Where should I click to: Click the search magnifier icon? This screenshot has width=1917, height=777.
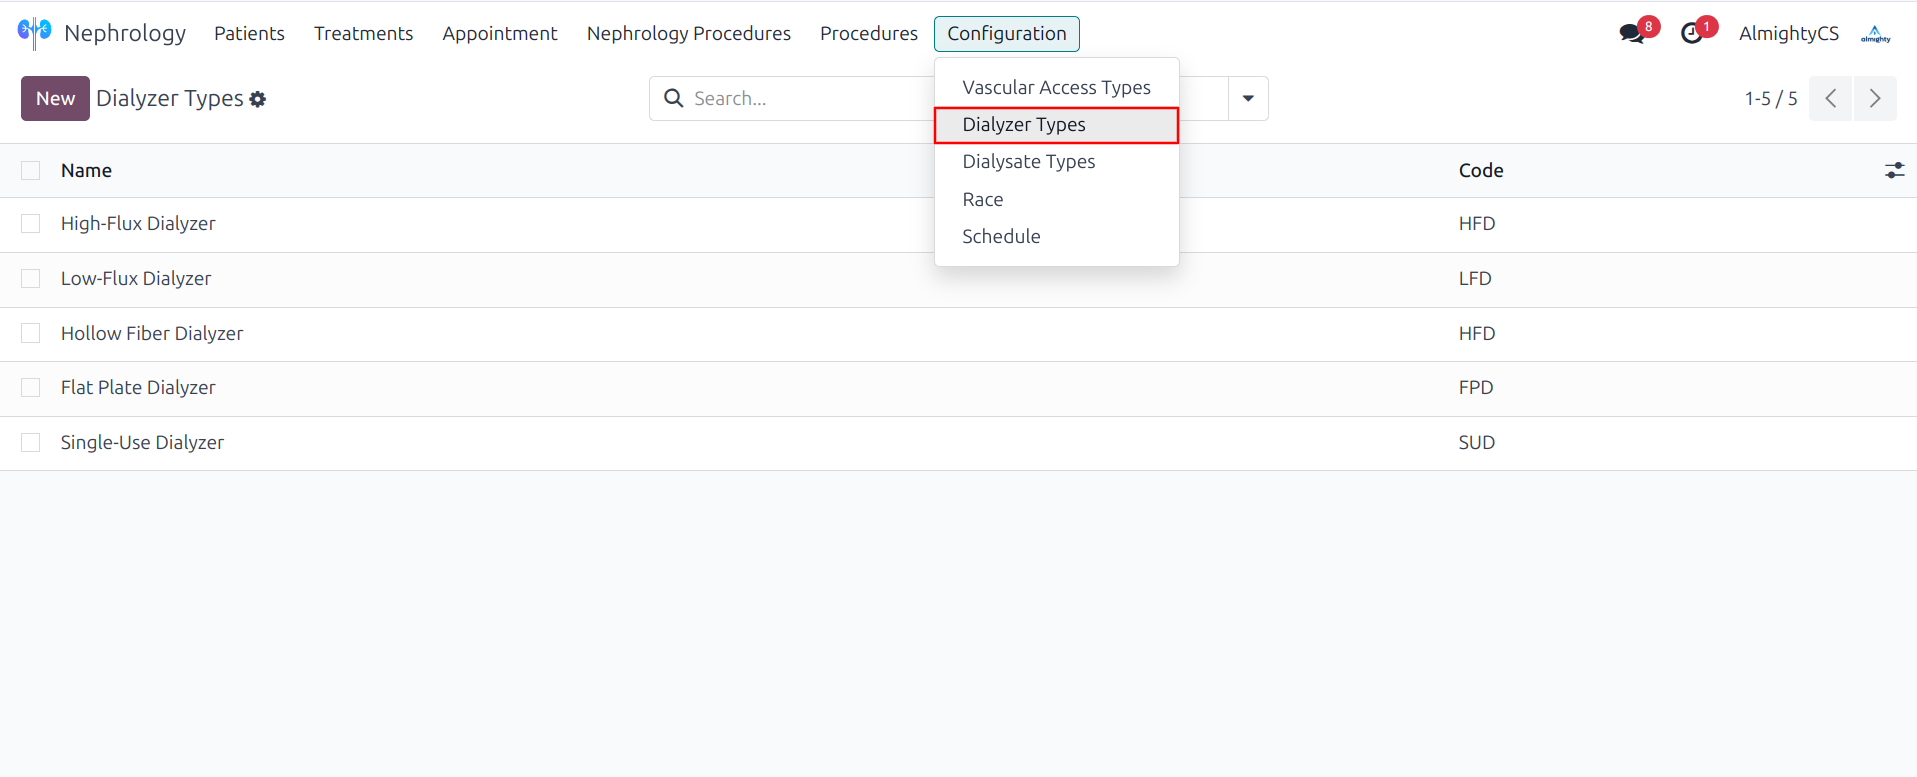(674, 98)
